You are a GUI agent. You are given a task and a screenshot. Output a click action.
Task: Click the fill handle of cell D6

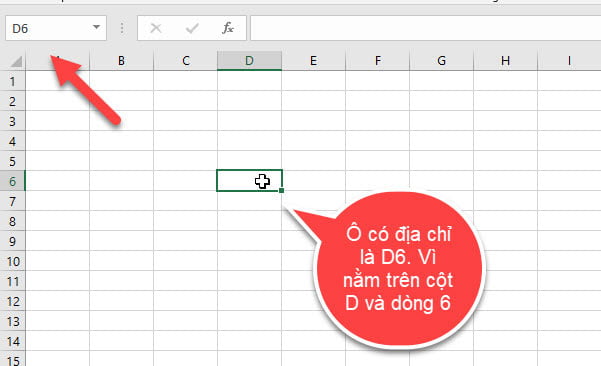[x=281, y=190]
